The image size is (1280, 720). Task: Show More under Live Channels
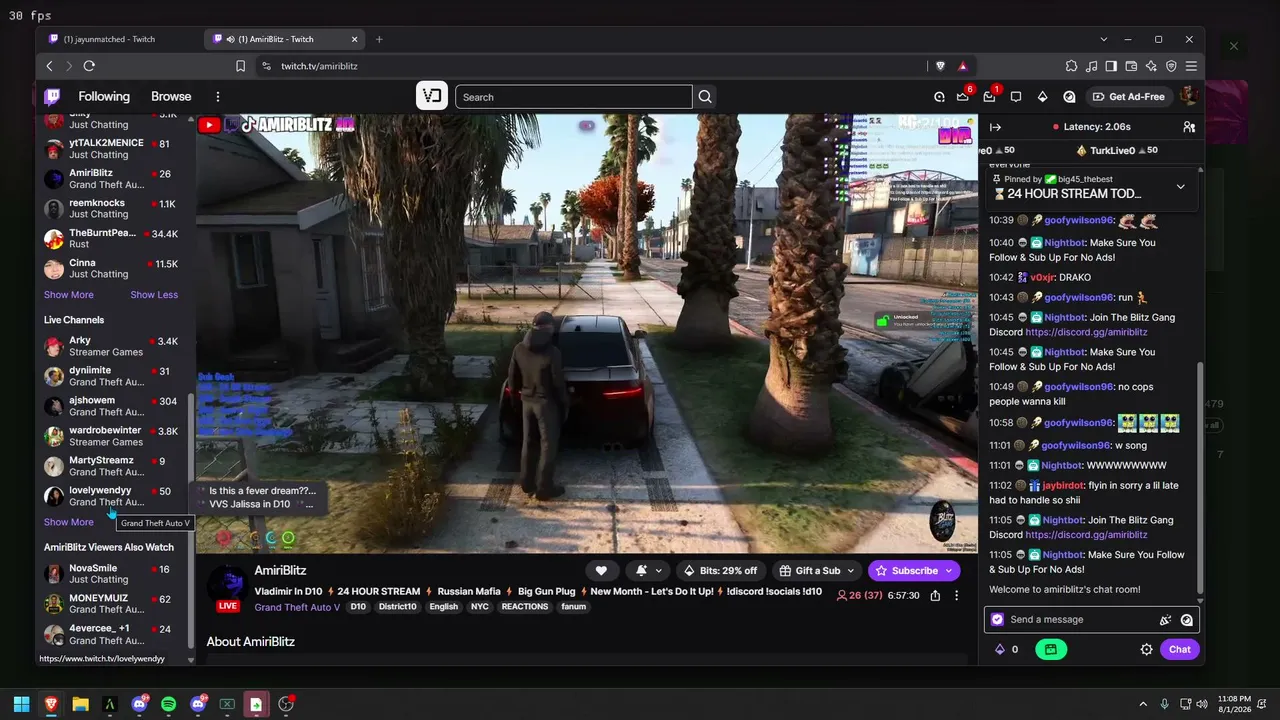tap(69, 522)
